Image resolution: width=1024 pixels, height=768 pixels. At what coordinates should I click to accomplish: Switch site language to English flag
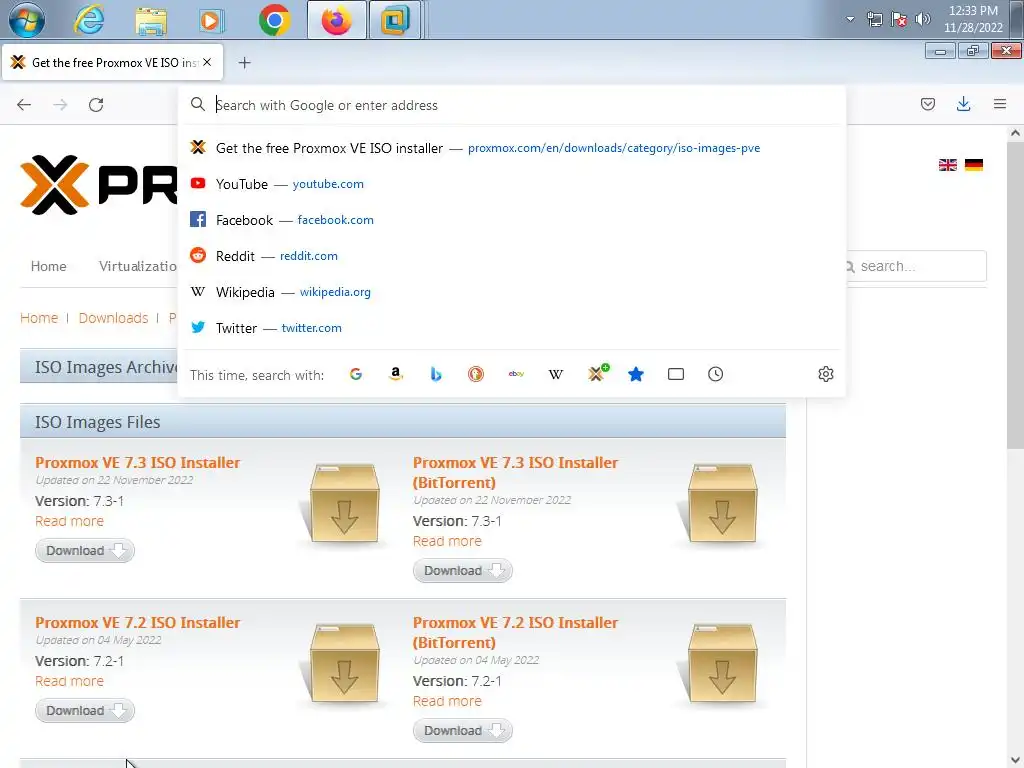click(948, 165)
